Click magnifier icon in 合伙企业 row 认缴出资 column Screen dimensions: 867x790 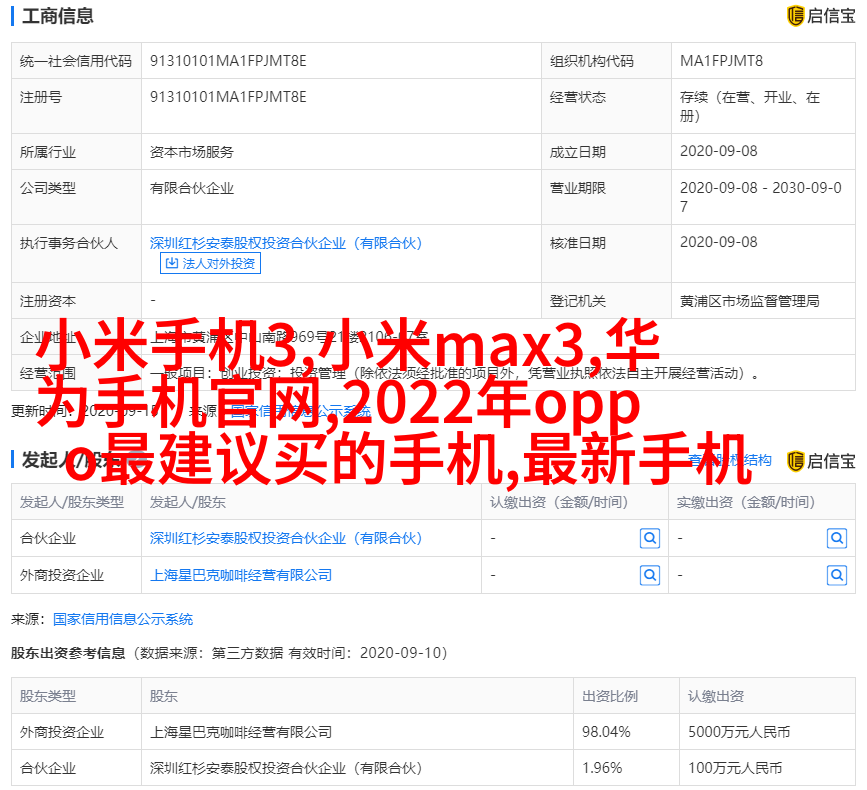[x=650, y=538]
